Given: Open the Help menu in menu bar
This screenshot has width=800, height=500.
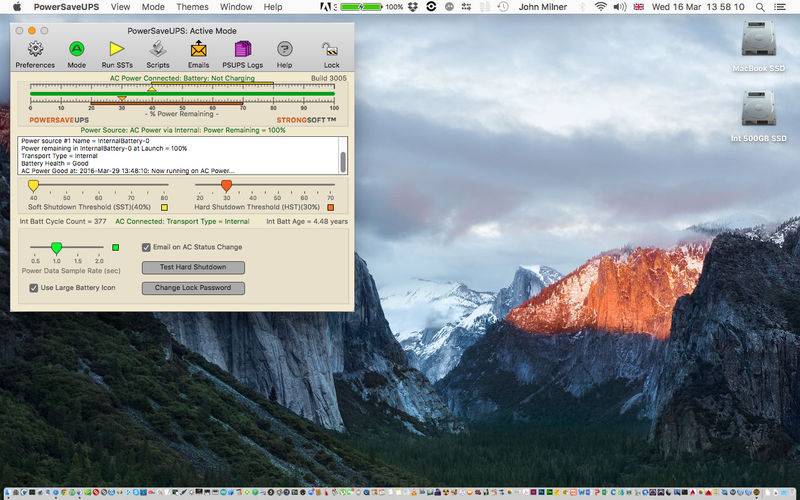Looking at the screenshot, I should [273, 7].
